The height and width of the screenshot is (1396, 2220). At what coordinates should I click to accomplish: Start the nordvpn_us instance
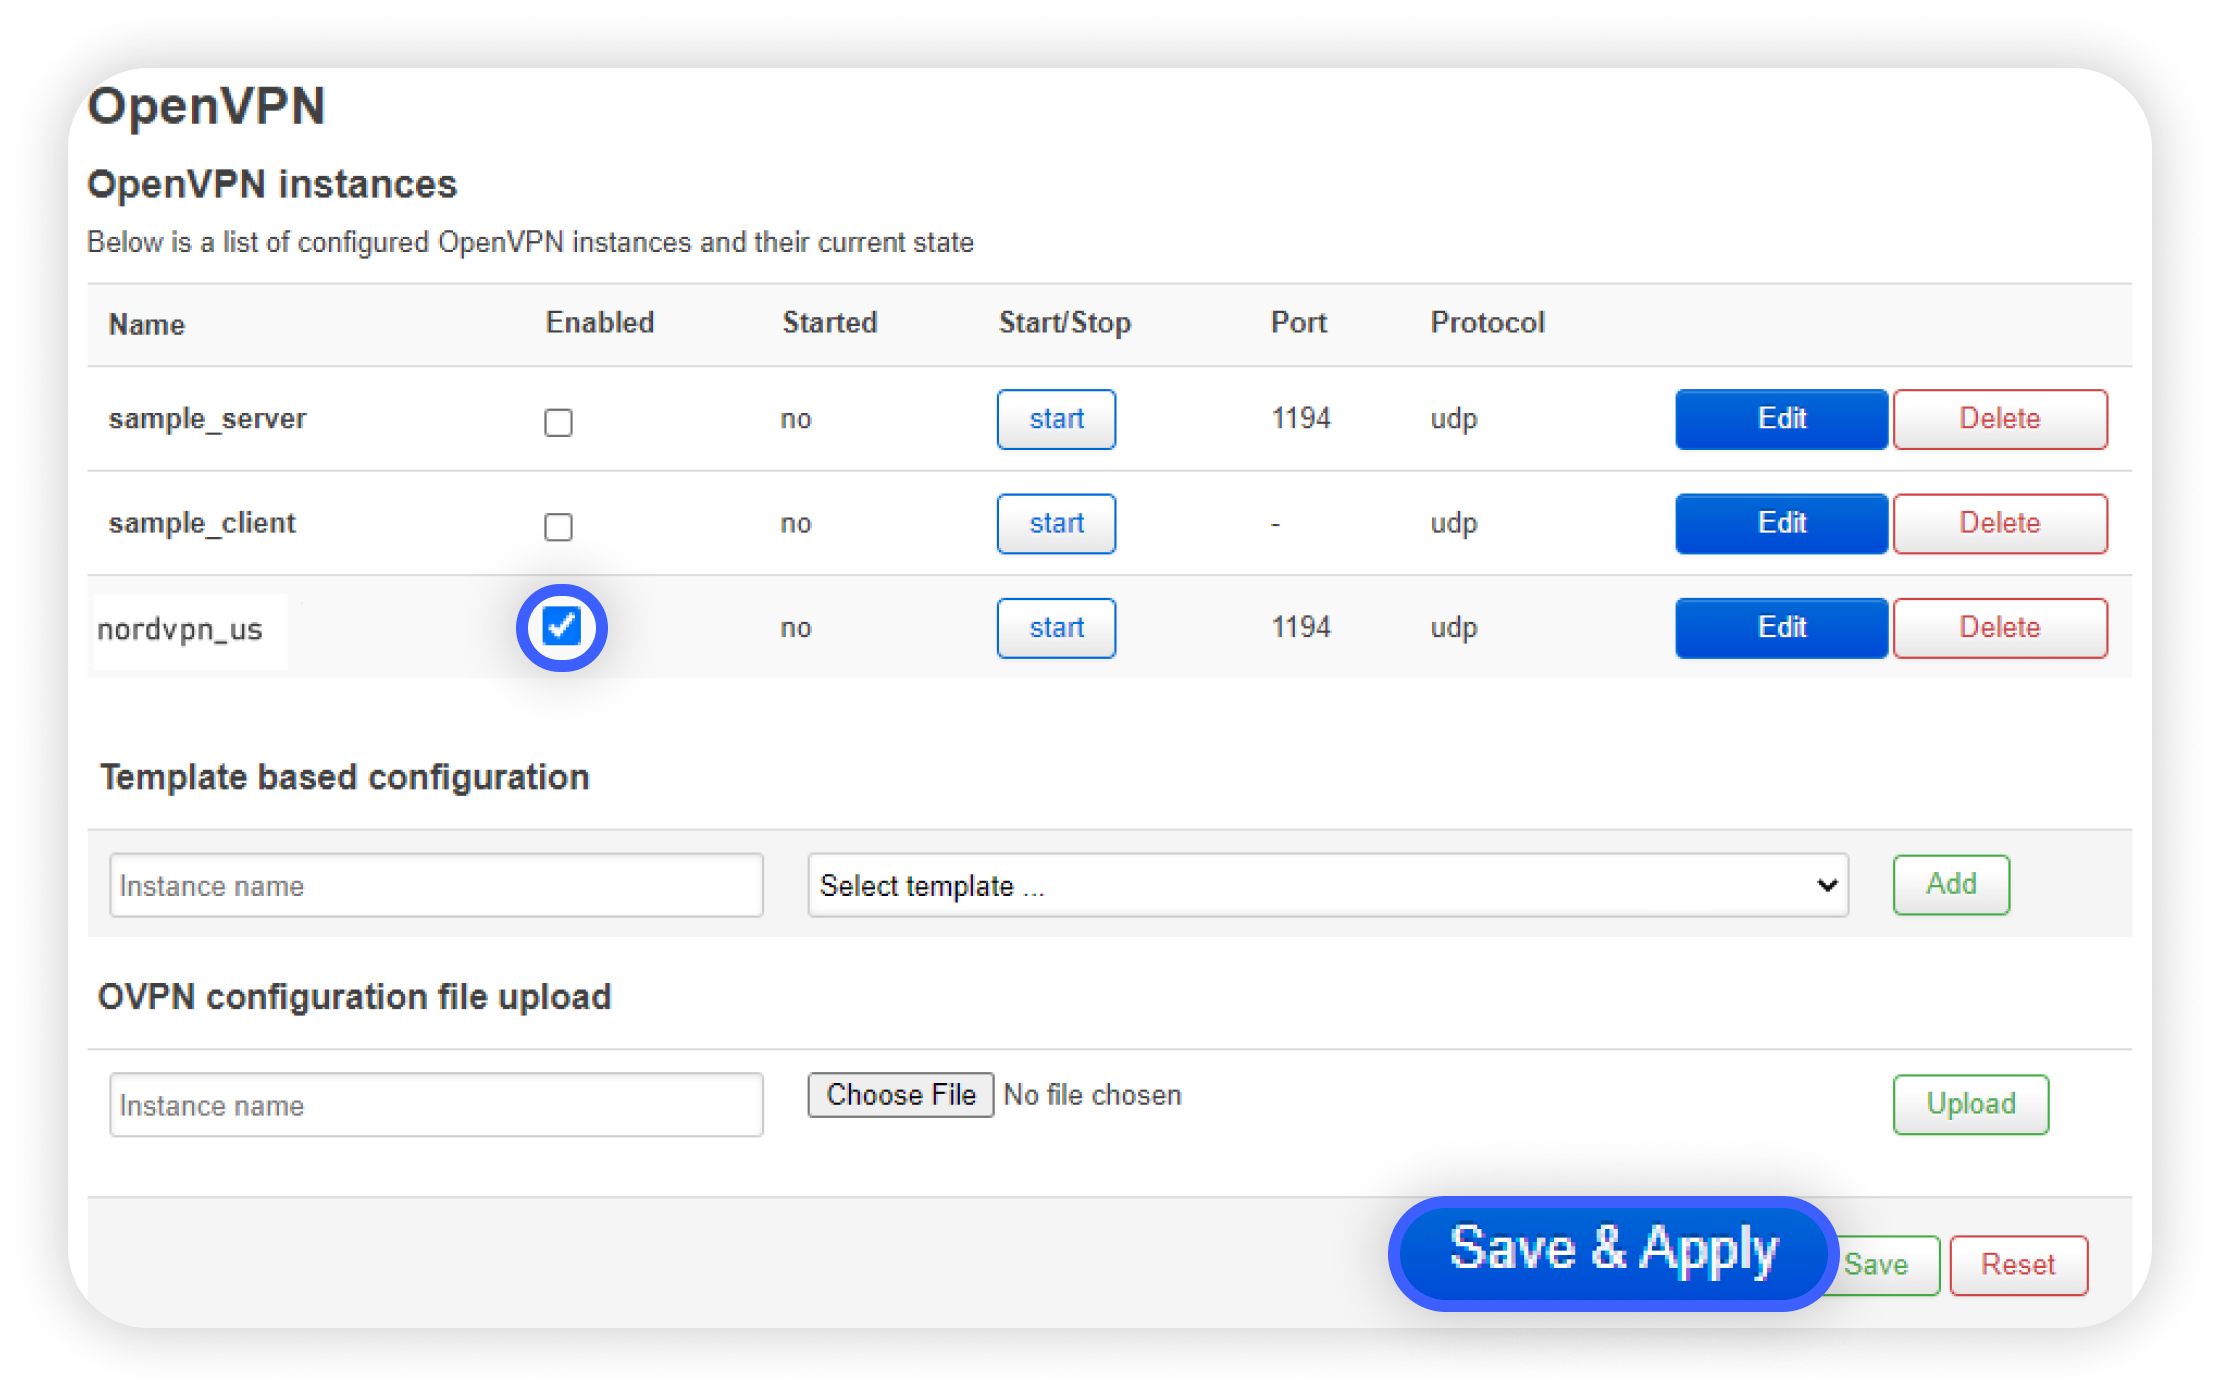click(1056, 628)
